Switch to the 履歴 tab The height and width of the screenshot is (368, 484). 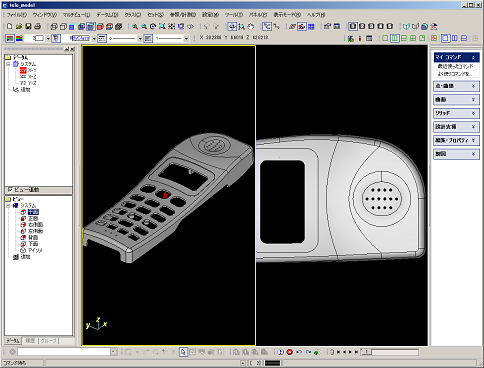point(30,341)
